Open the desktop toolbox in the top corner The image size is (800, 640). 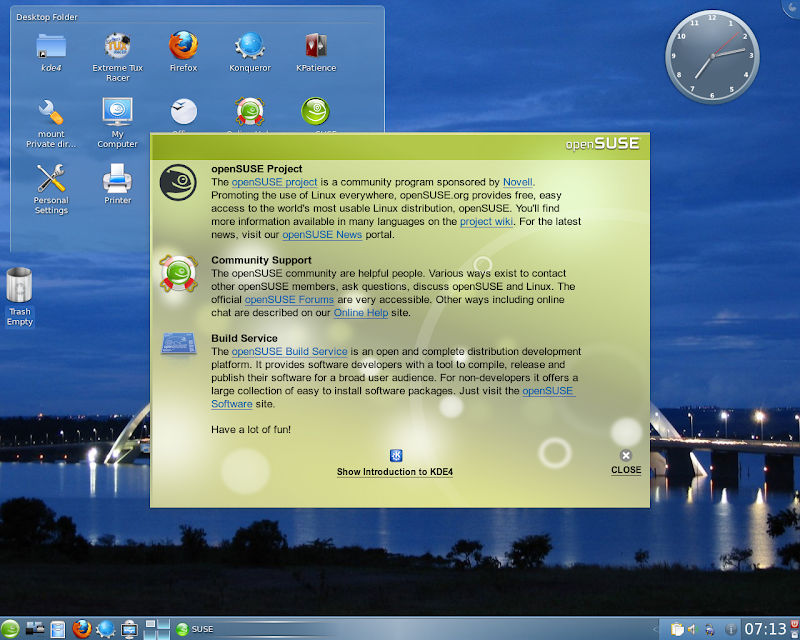coord(791,8)
